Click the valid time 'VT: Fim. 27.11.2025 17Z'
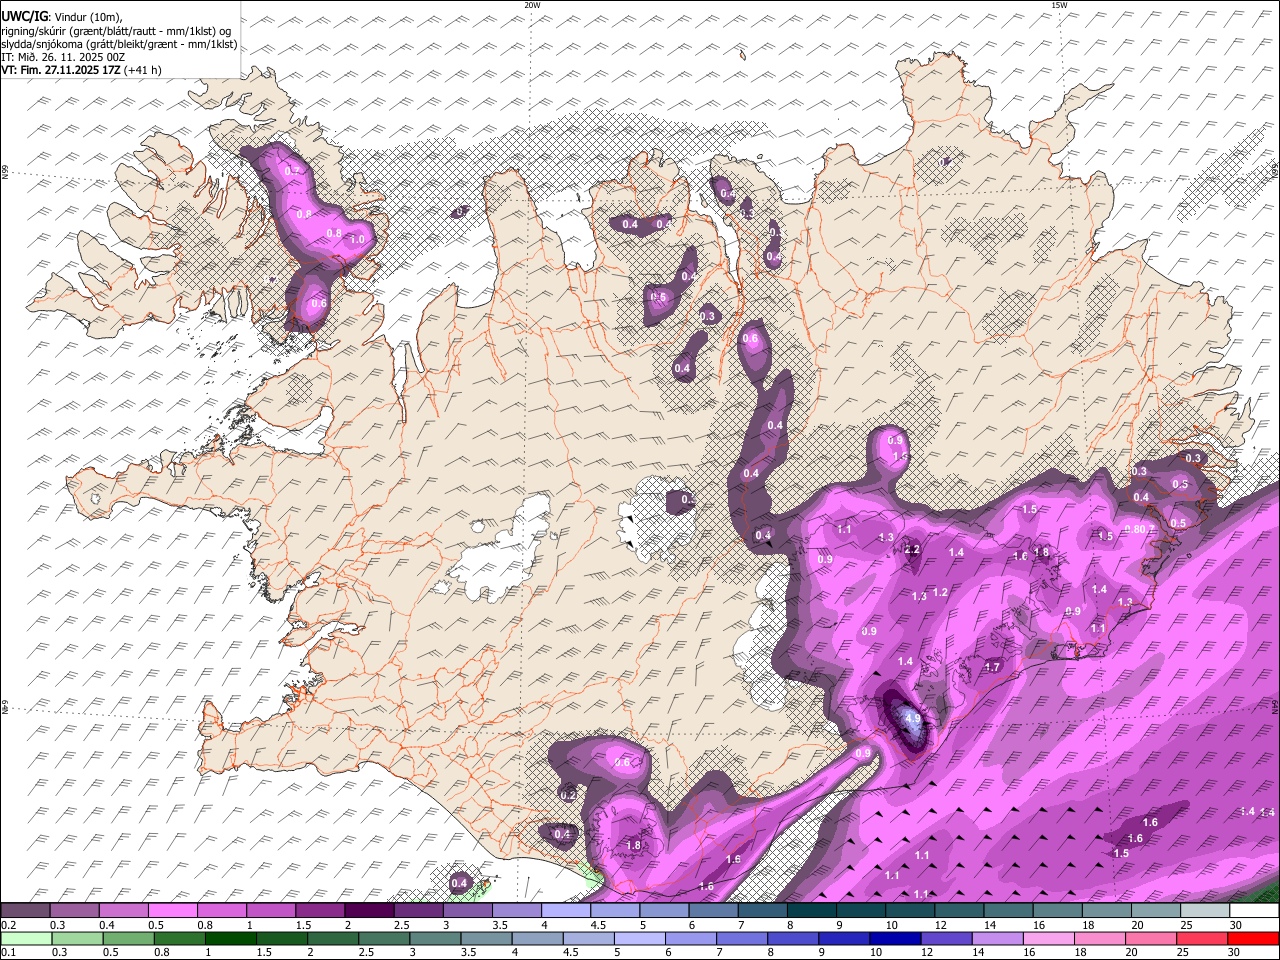Image resolution: width=1280 pixels, height=960 pixels. (x=61, y=70)
